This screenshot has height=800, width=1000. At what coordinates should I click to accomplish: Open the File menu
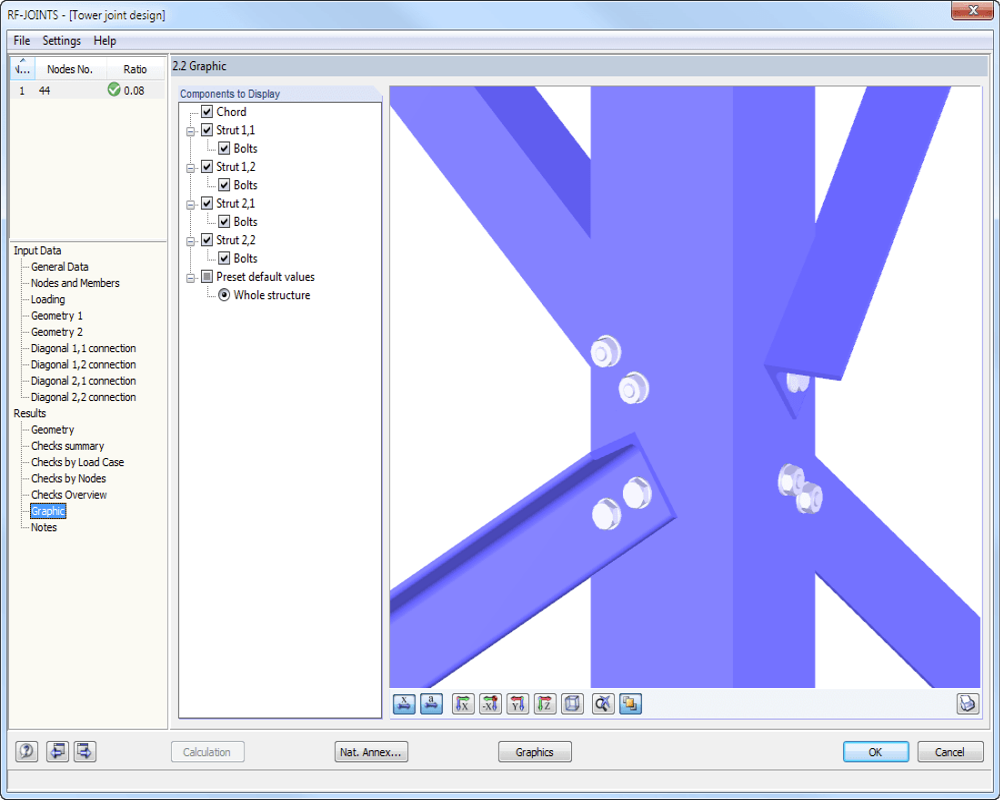[20, 41]
